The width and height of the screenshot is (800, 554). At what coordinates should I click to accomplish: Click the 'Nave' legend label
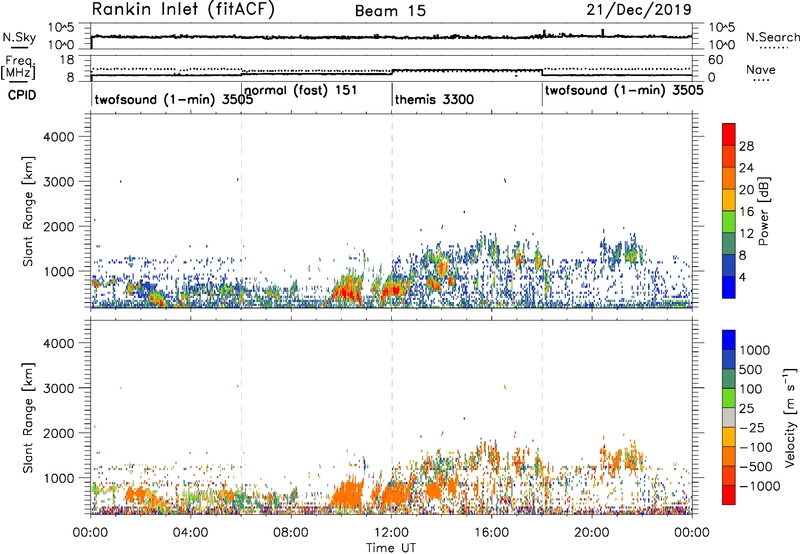point(761,70)
